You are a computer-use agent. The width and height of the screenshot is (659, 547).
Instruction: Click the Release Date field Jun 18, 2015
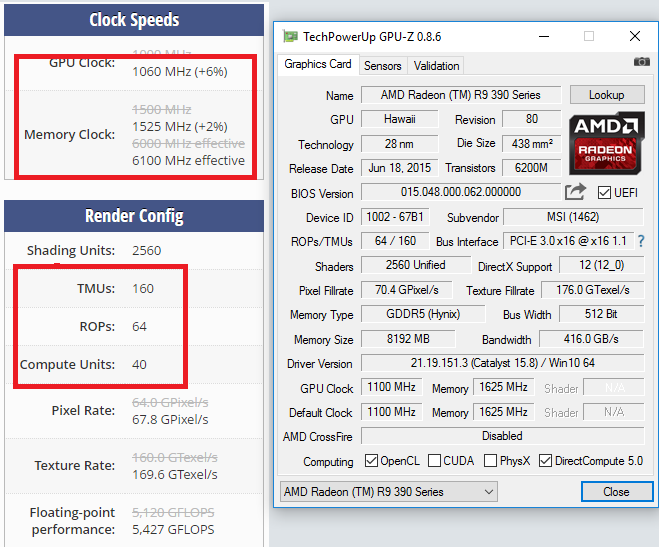(x=400, y=168)
